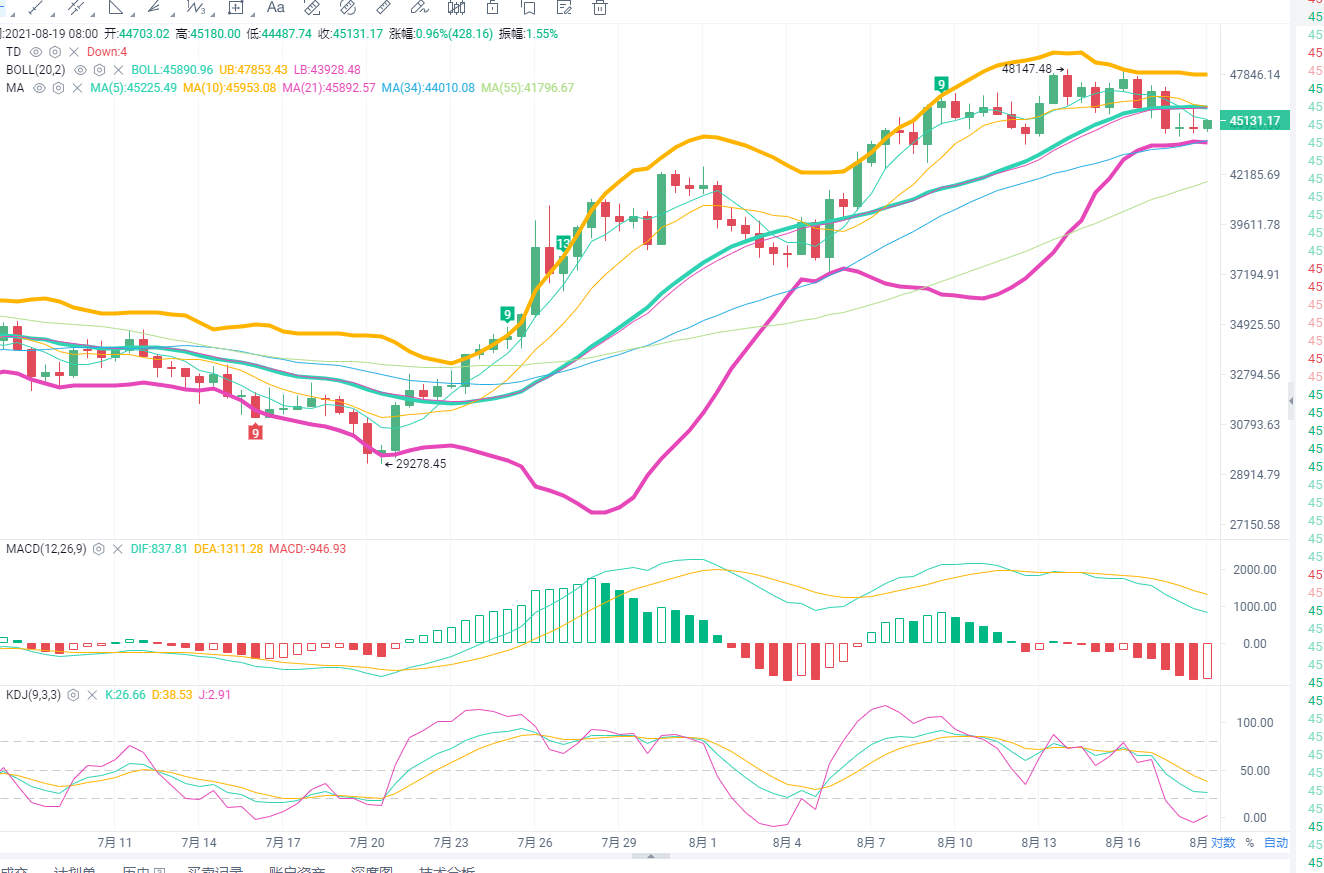
Task: Click the DEA:1311.28 value
Action: (228, 549)
